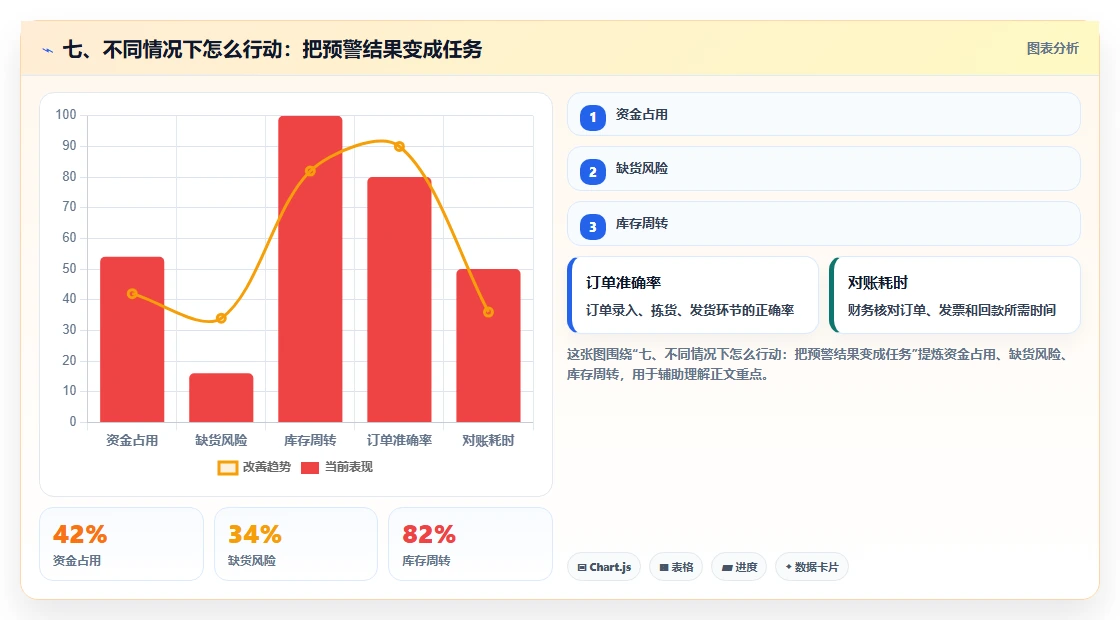
Task: Click the trend line point on 资金占用 bar
Action: (x=132, y=294)
